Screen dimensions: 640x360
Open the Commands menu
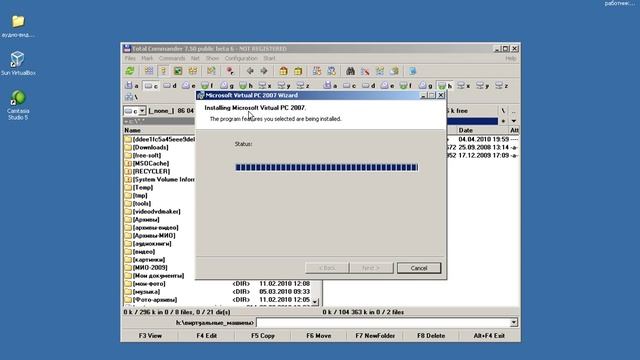172,58
